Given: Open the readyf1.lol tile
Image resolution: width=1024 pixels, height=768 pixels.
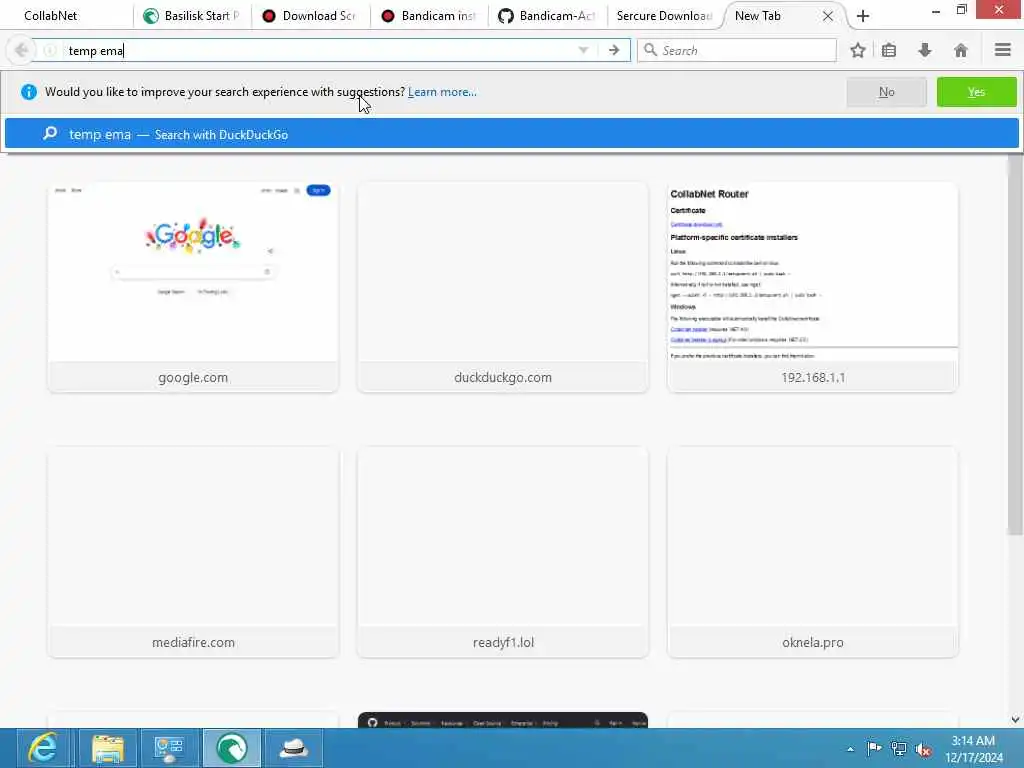Looking at the screenshot, I should click(503, 552).
